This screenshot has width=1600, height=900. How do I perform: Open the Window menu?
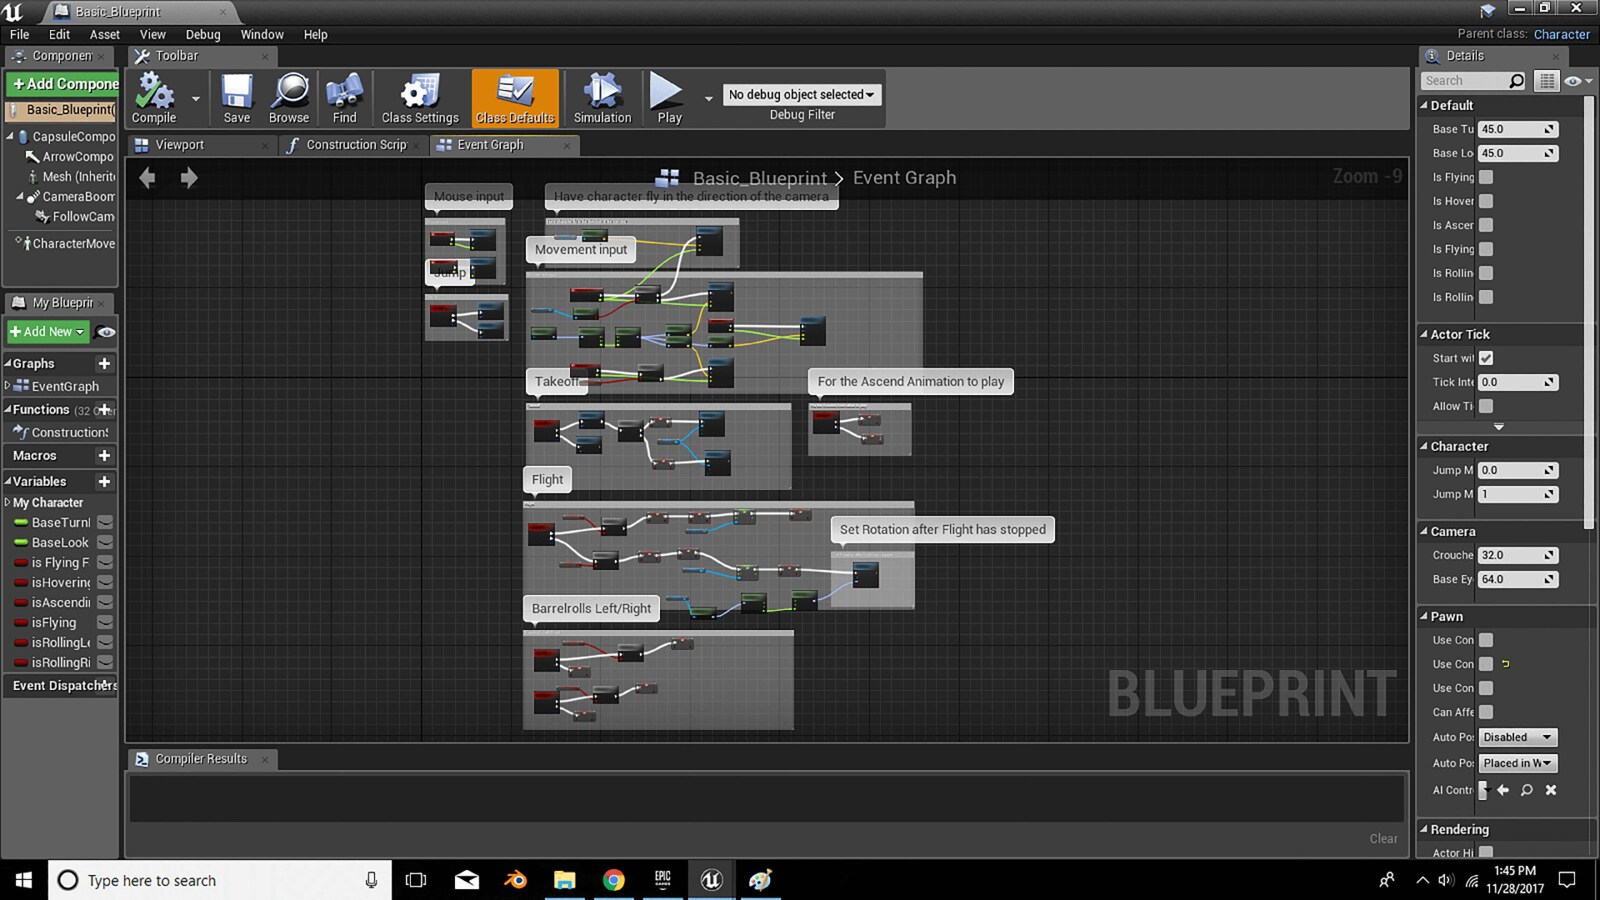[x=262, y=34]
